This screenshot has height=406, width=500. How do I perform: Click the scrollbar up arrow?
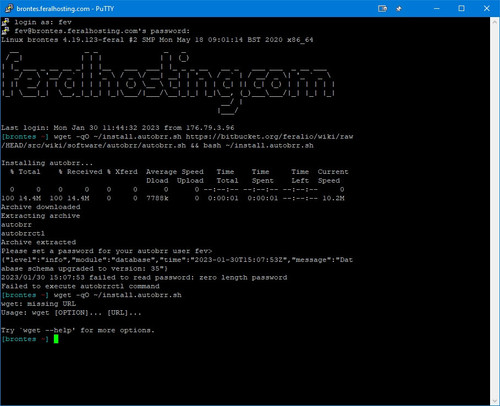click(494, 21)
